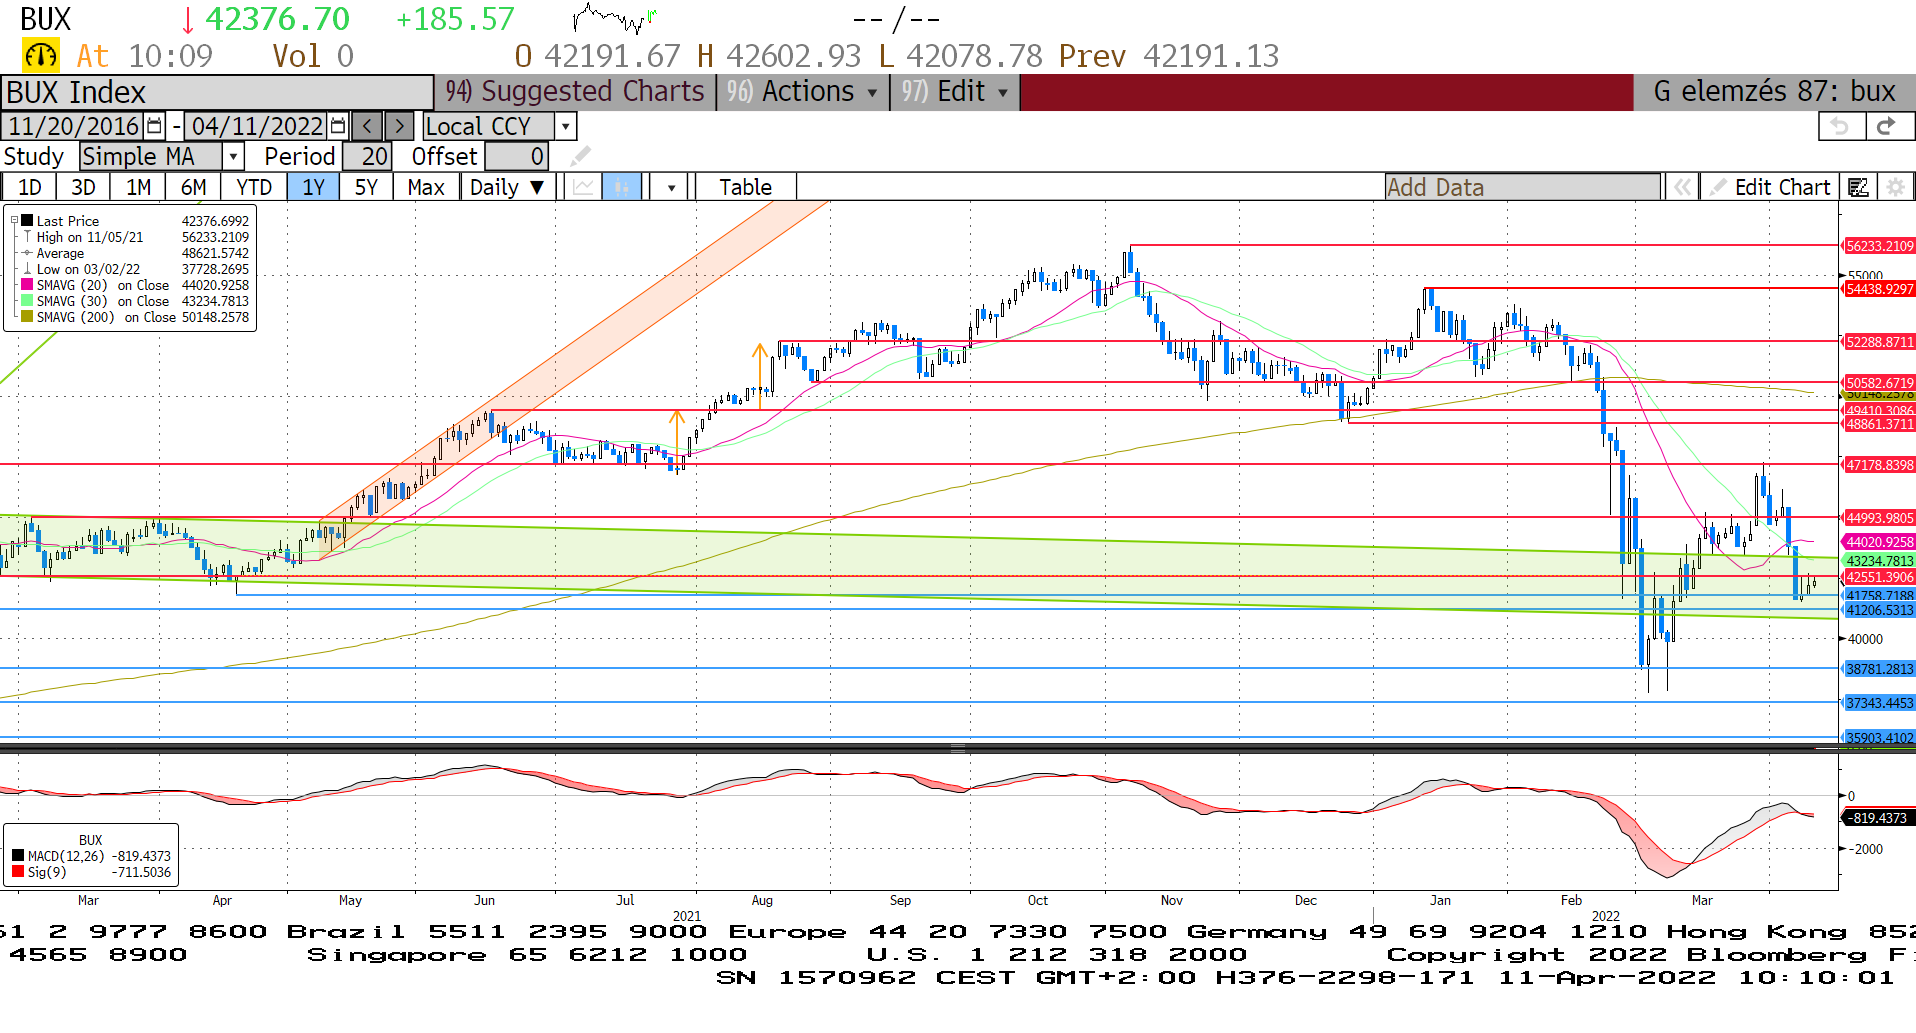
Task: Click the Add Data field
Action: (1522, 187)
